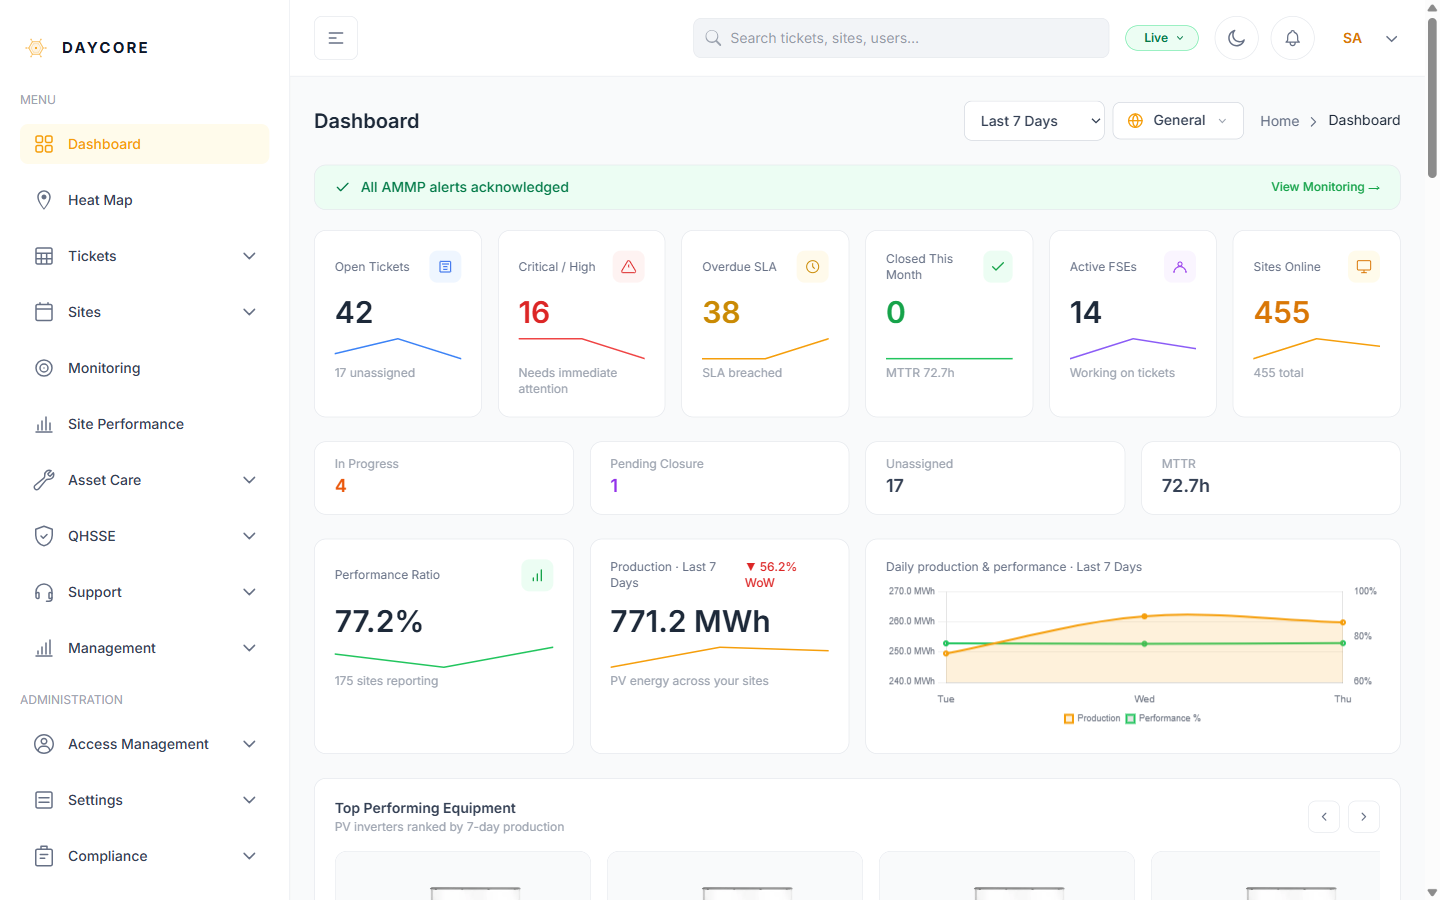Image resolution: width=1440 pixels, height=900 pixels.
Task: Click the Overdue SLA clock icon
Action: (813, 267)
